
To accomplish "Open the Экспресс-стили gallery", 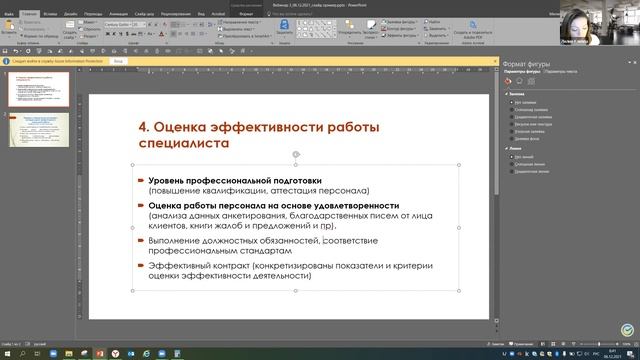I will (371, 29).
